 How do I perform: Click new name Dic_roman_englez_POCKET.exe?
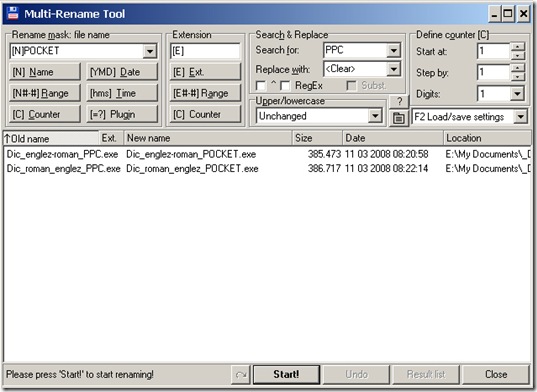coord(192,169)
